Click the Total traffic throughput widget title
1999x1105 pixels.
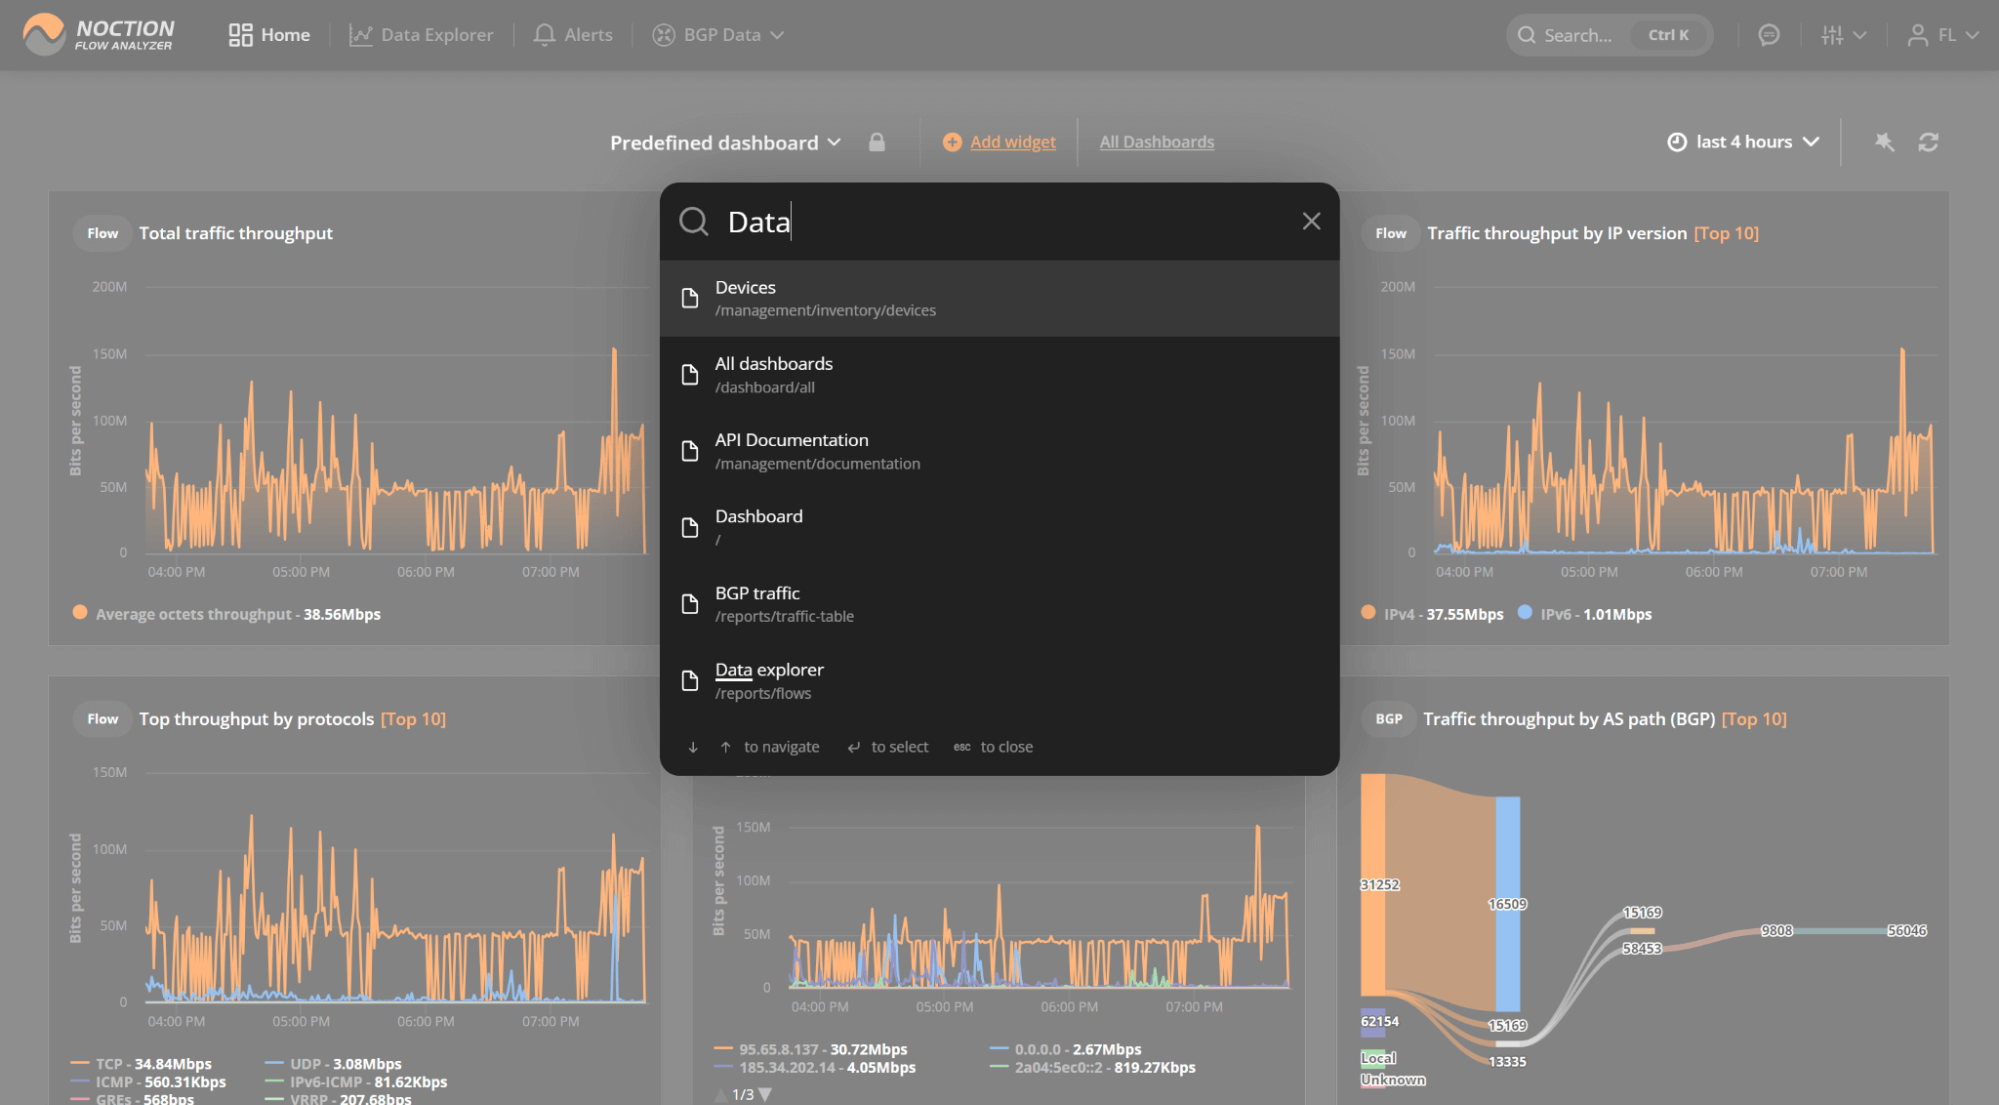click(236, 233)
